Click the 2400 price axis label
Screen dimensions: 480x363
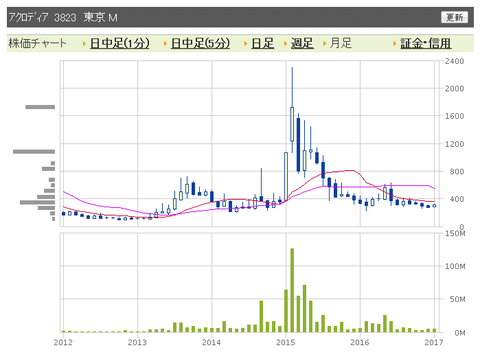pyautogui.click(x=454, y=61)
